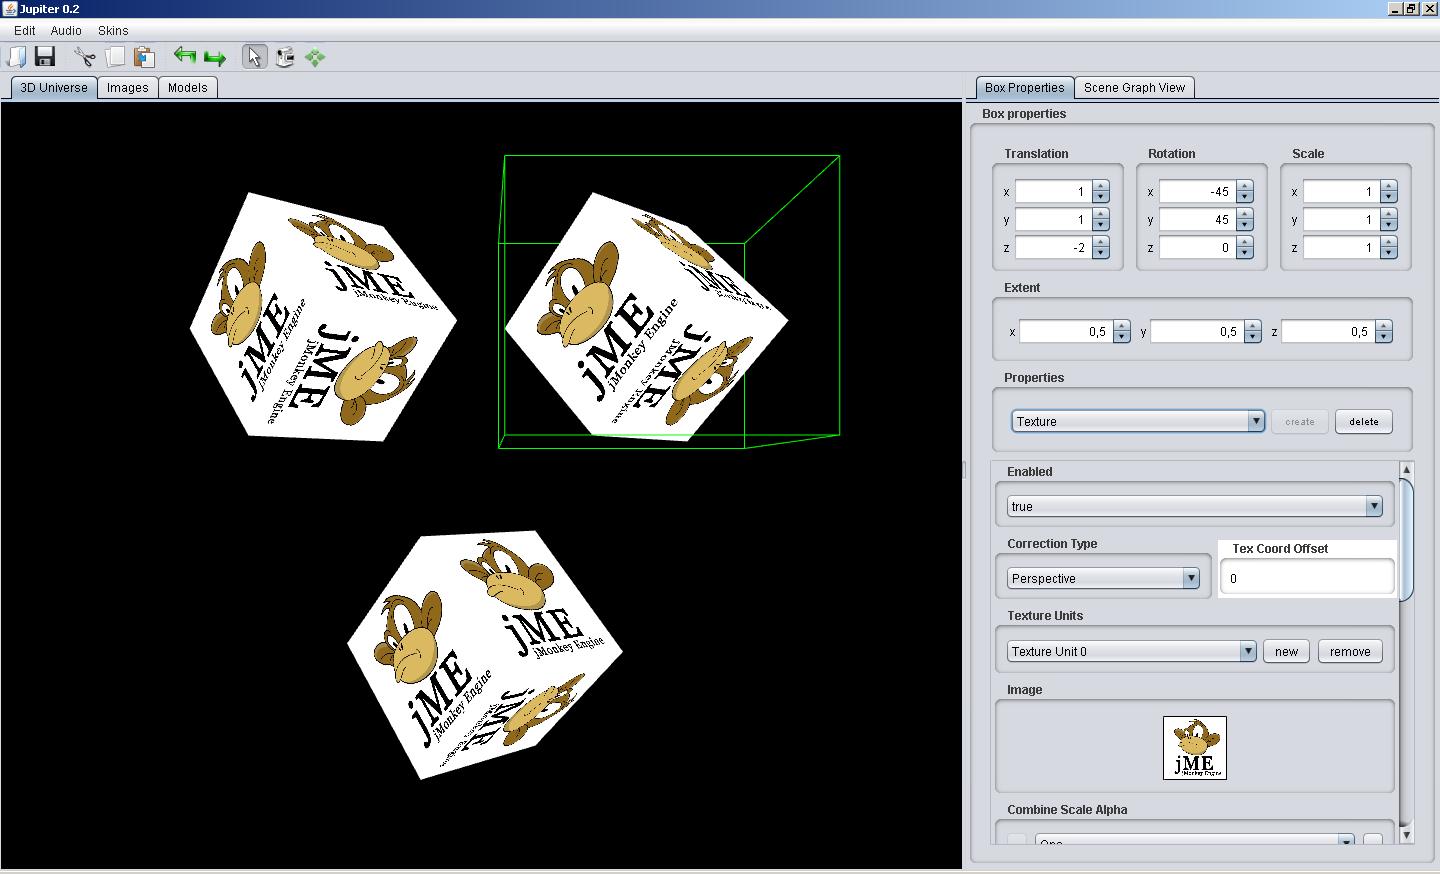Screen dimensions: 1440x874
Task: Open the Scene Graph View tab
Action: tap(1134, 87)
